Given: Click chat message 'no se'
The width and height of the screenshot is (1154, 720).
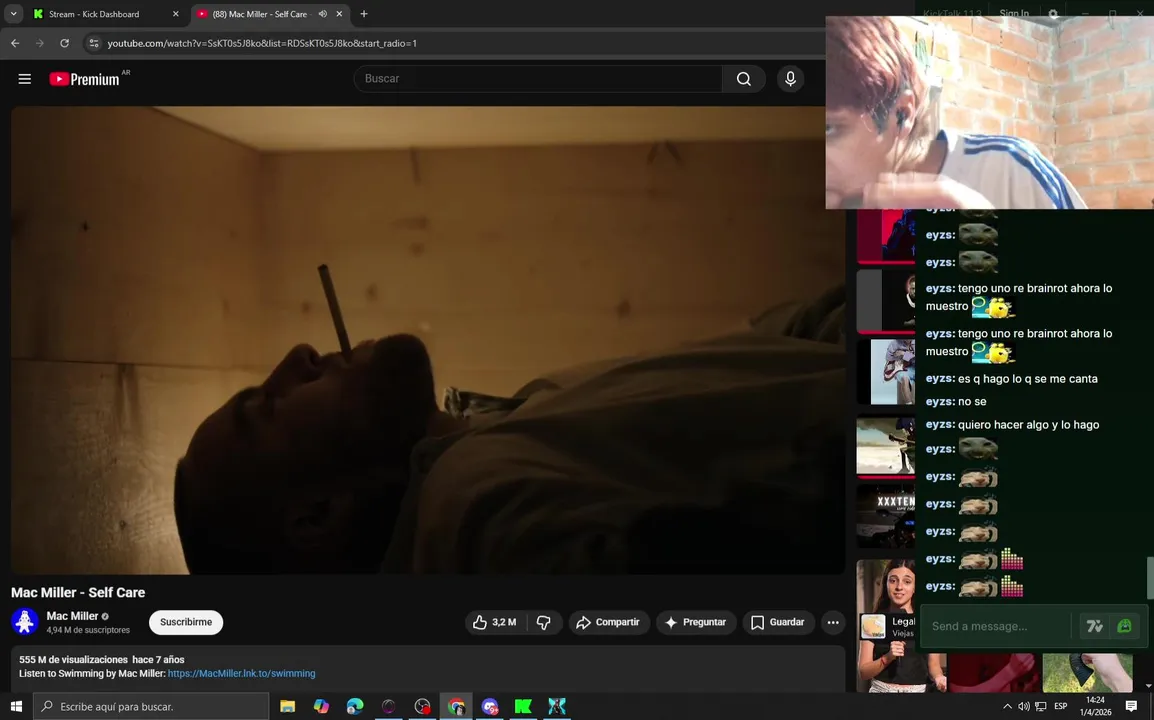Looking at the screenshot, I should (x=955, y=401).
